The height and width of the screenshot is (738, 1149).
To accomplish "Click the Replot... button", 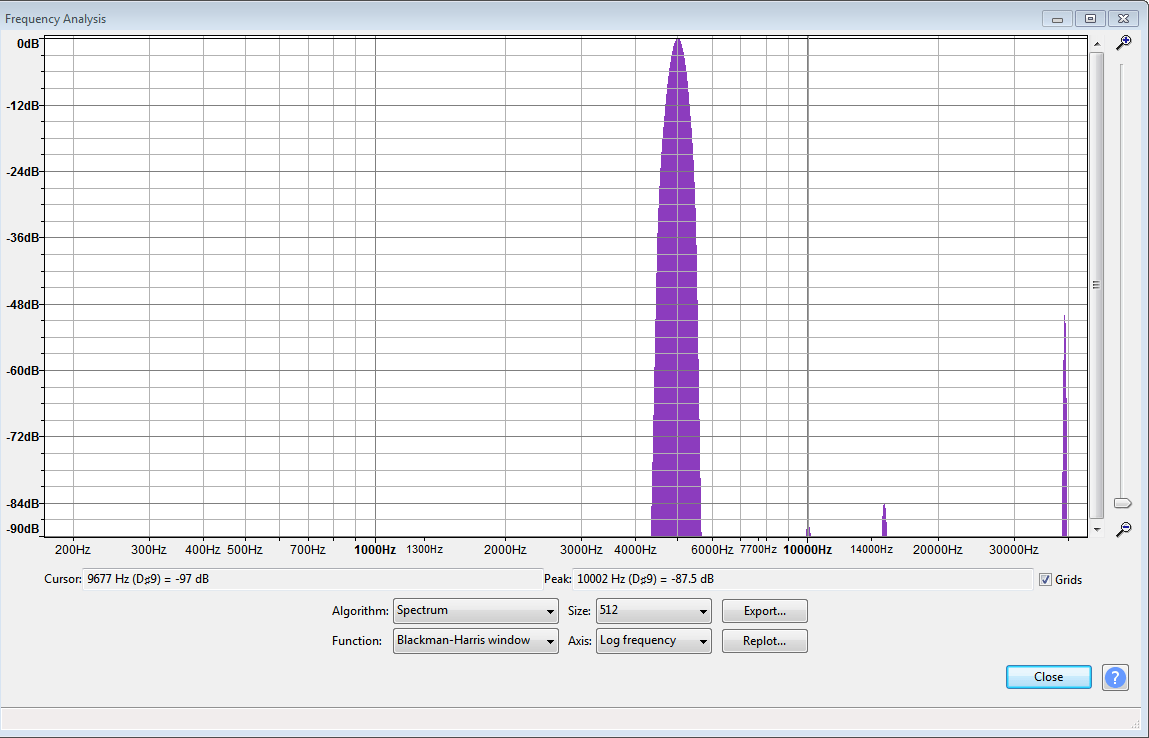I will point(764,641).
